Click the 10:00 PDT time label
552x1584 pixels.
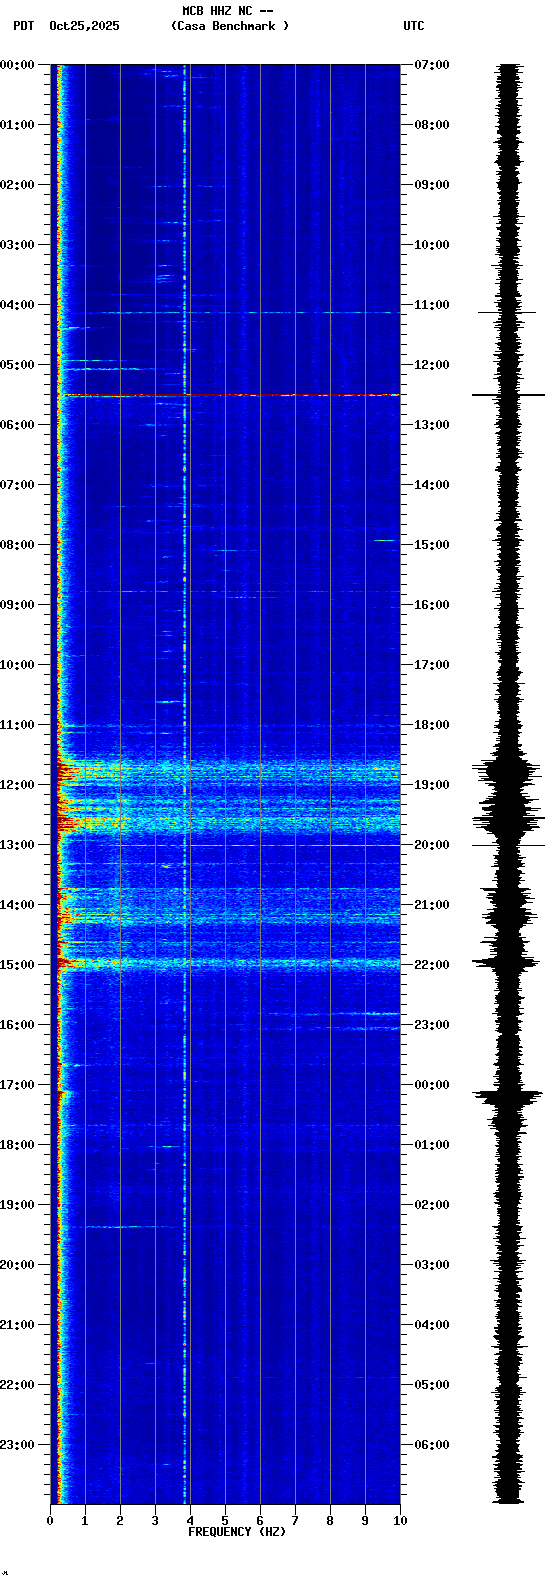click(x=18, y=665)
